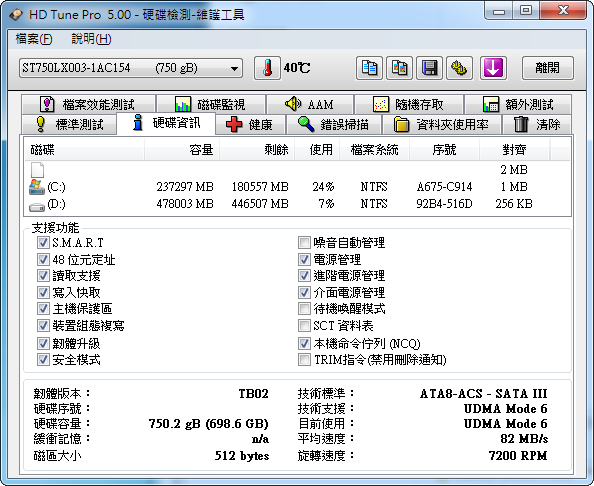The height and width of the screenshot is (486, 594).
Task: Click the thermometer temperature icon
Action: (267, 68)
